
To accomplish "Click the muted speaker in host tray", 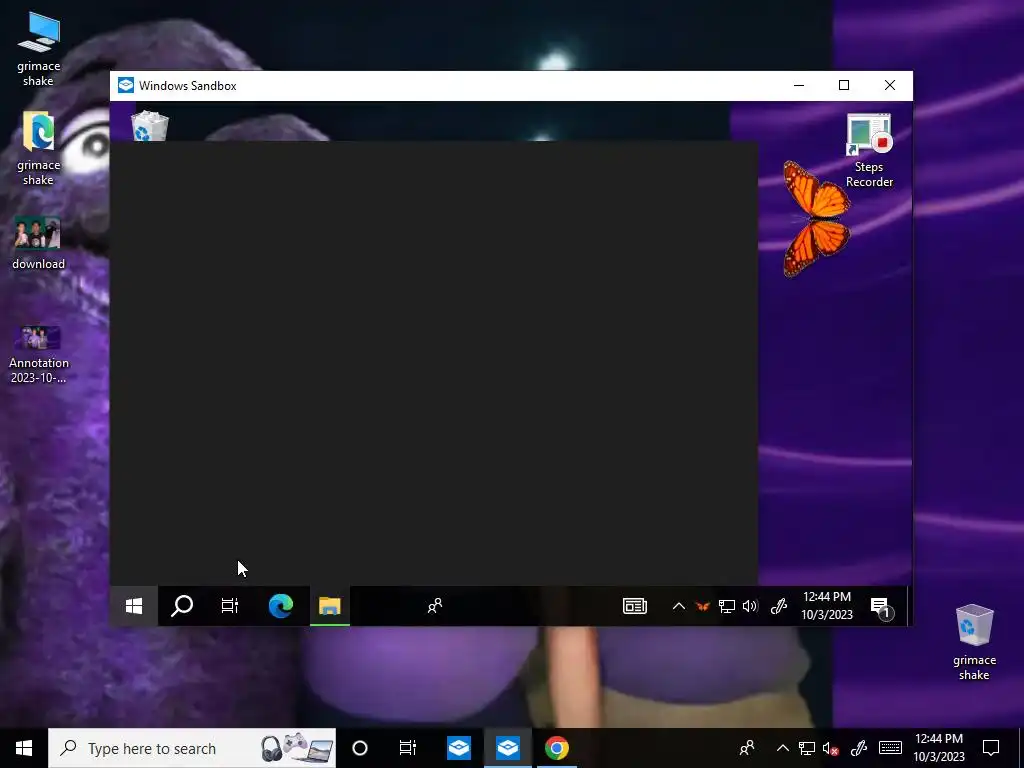I will (830, 748).
